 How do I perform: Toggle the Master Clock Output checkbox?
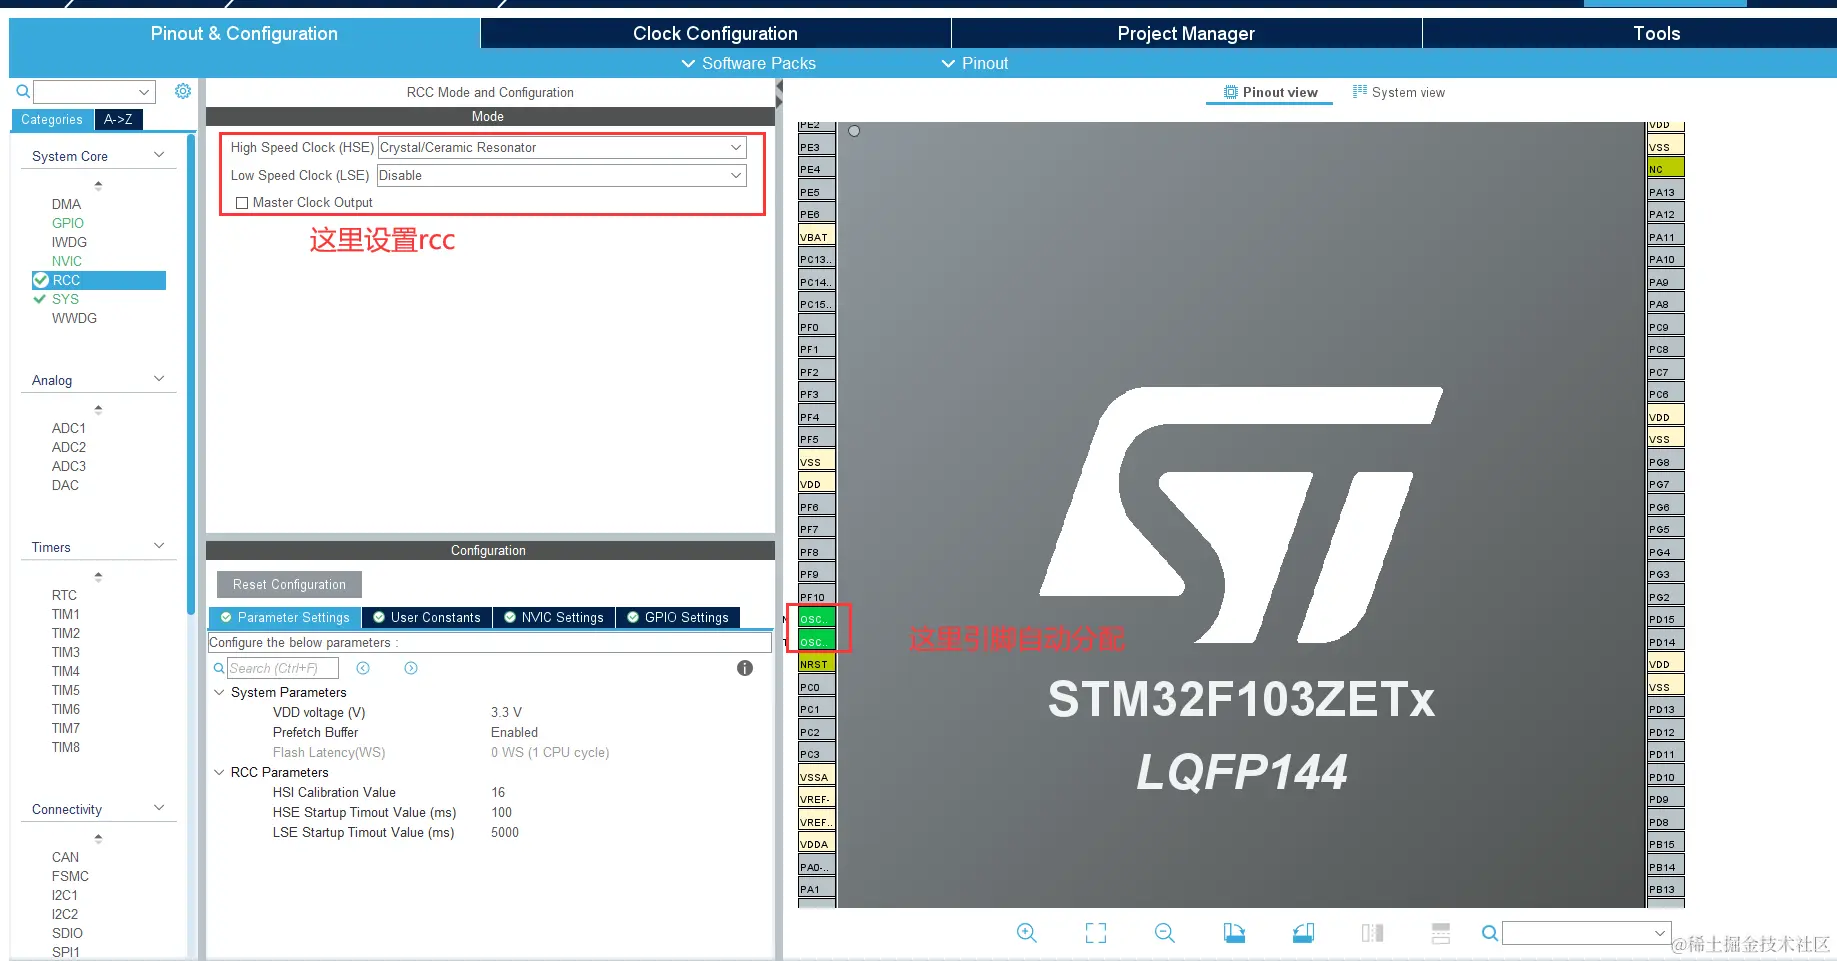(242, 203)
